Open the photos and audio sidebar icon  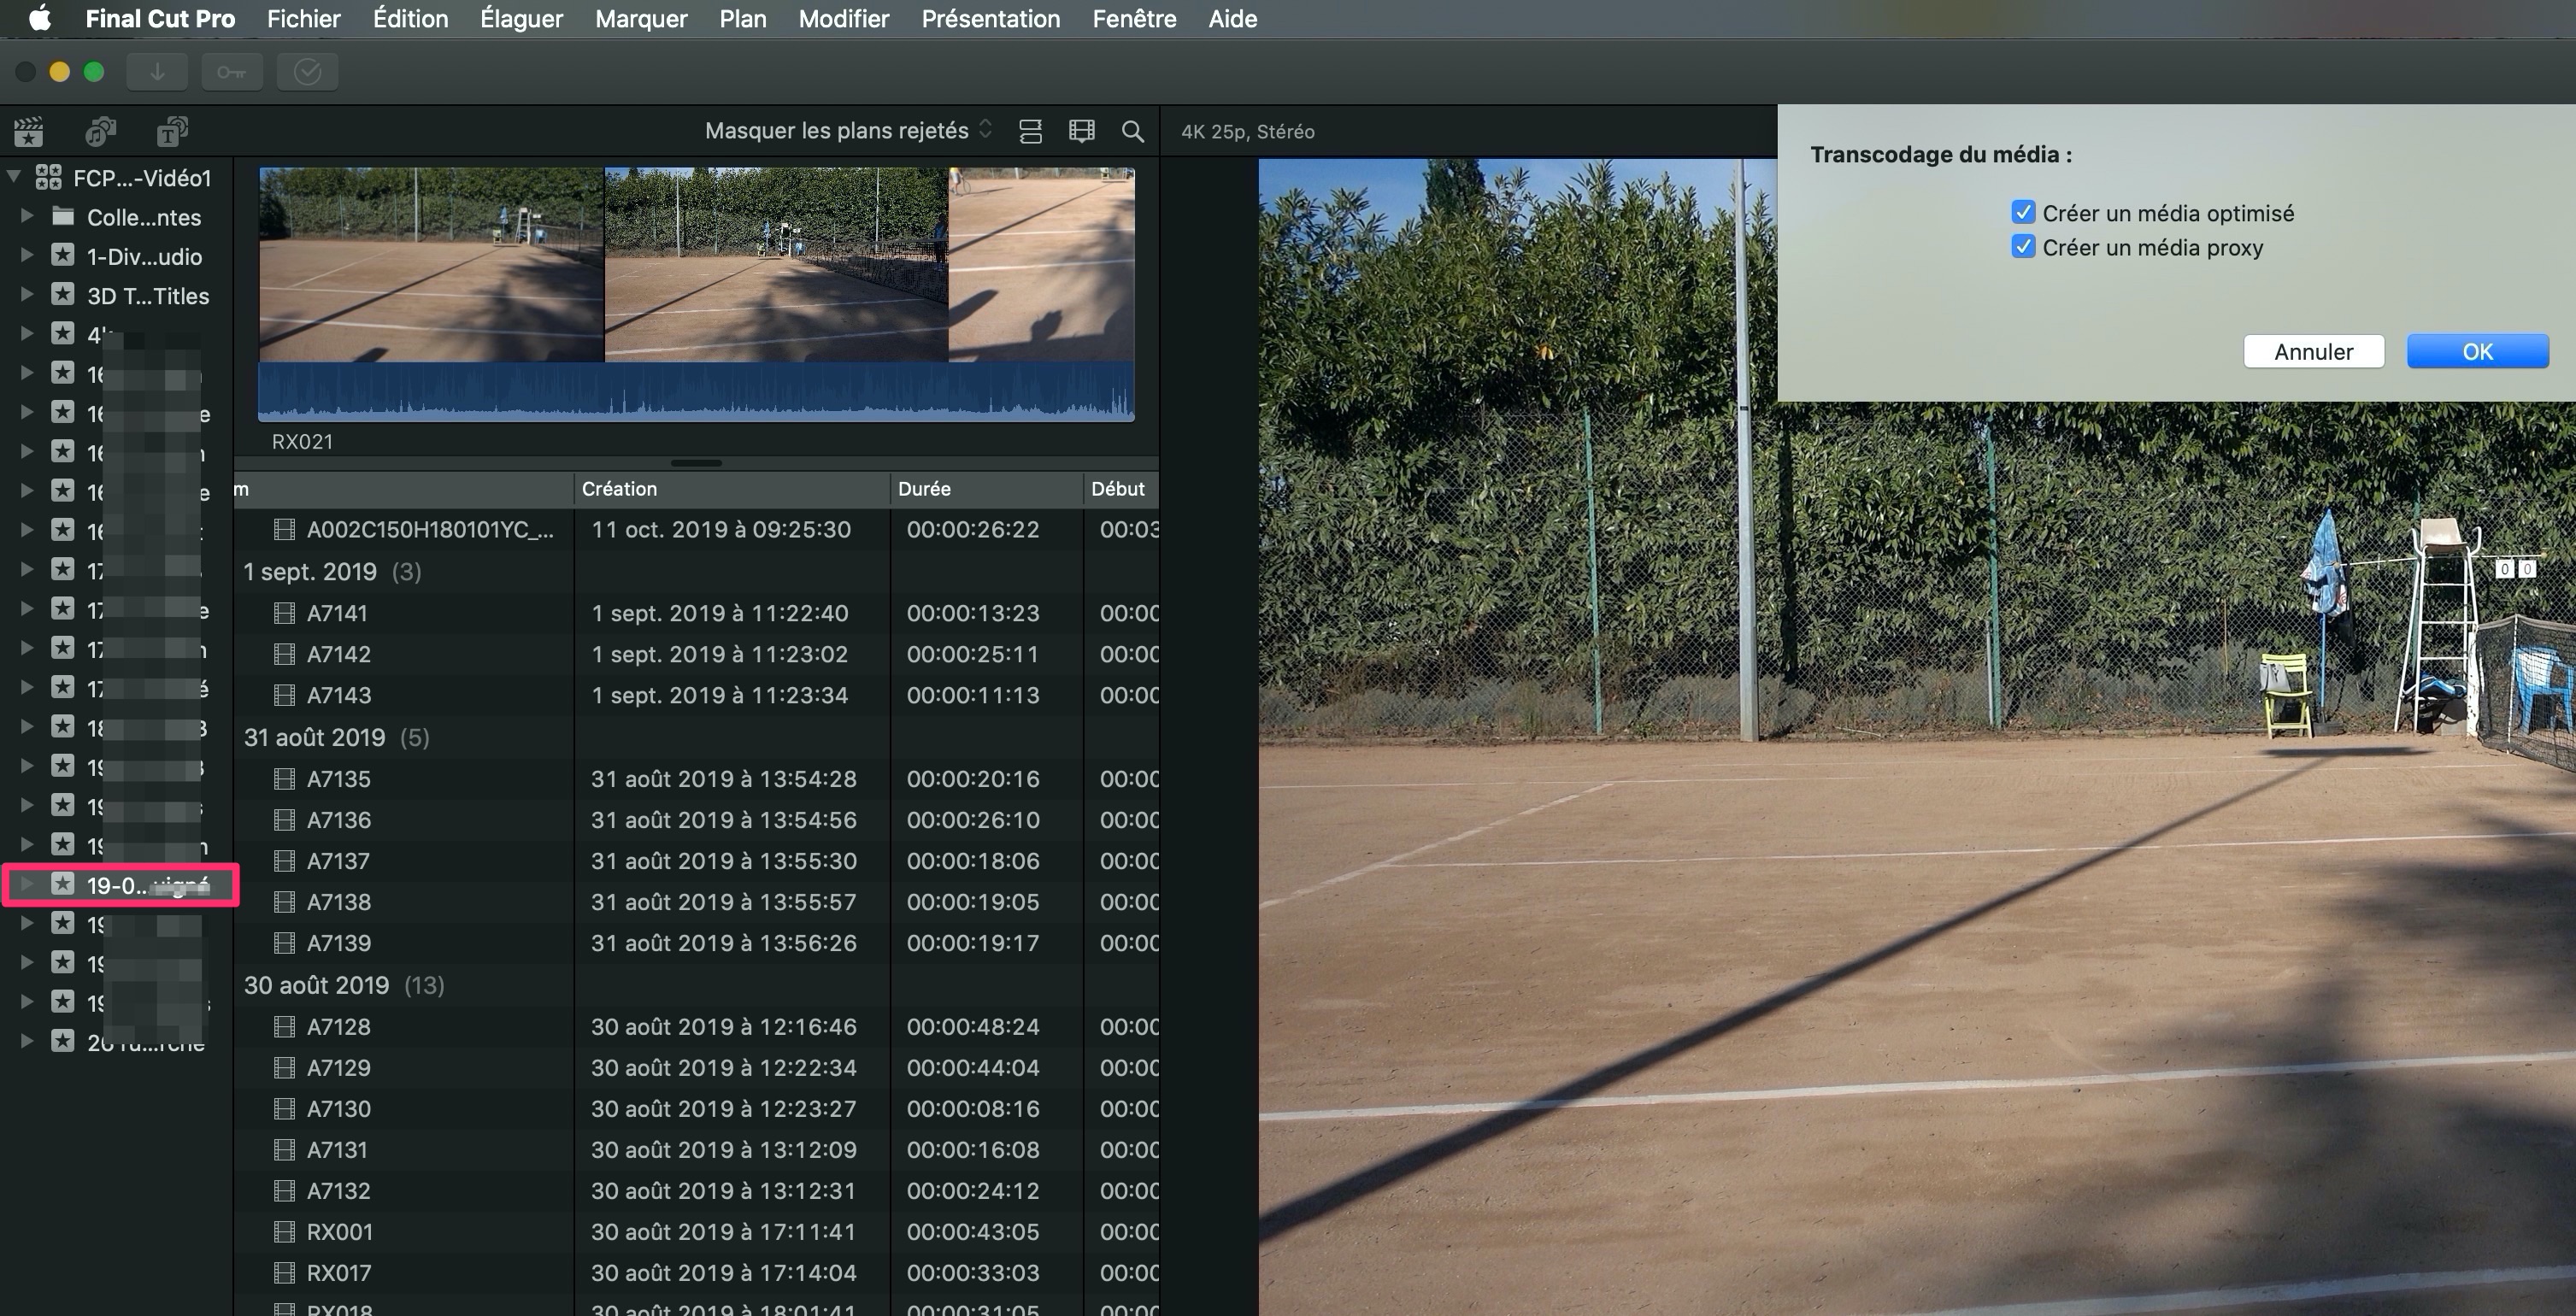coord(100,131)
